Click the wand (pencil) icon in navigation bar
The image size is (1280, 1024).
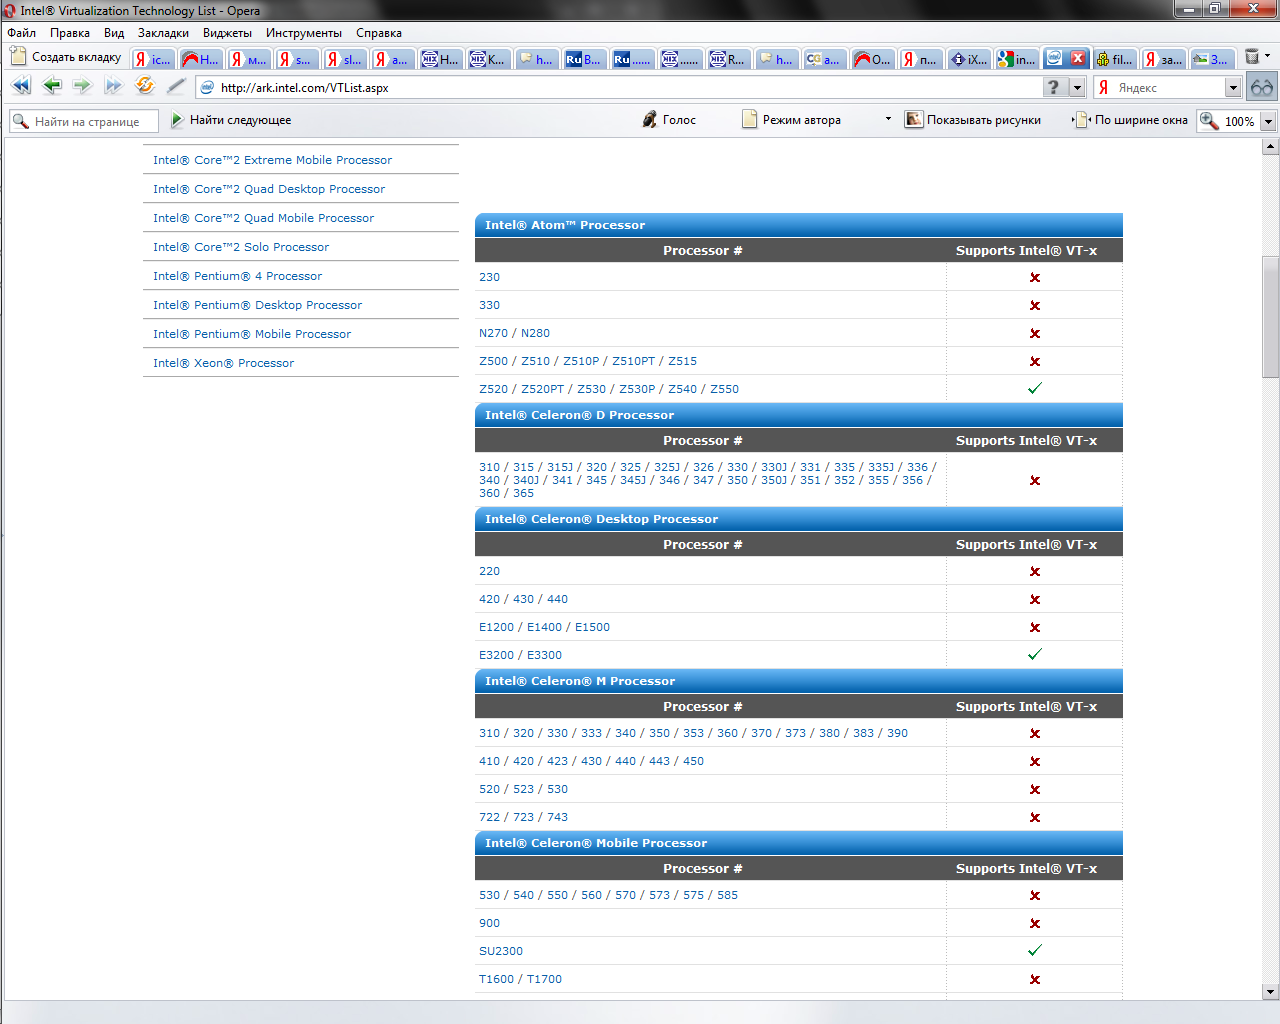tap(176, 86)
